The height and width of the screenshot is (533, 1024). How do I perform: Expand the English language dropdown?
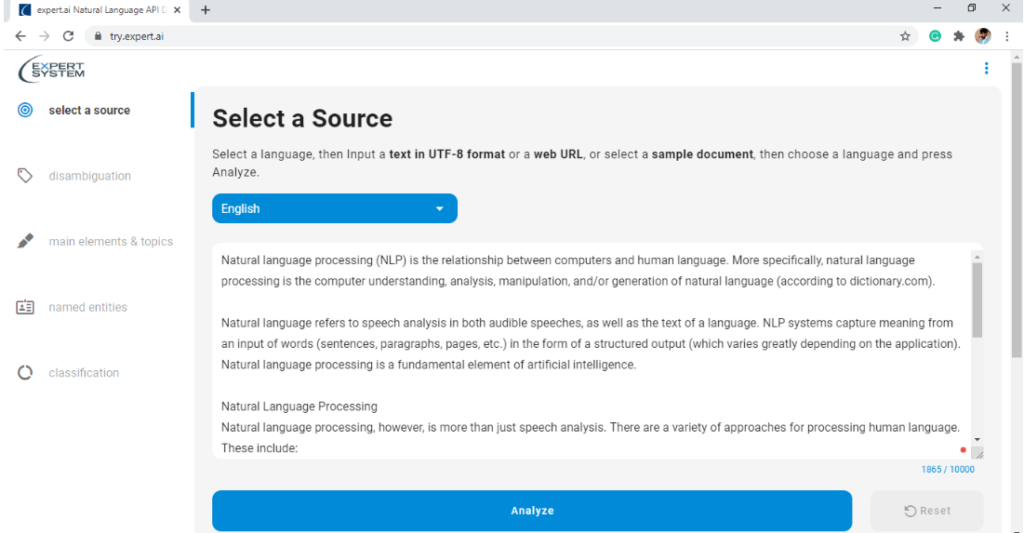tap(334, 208)
